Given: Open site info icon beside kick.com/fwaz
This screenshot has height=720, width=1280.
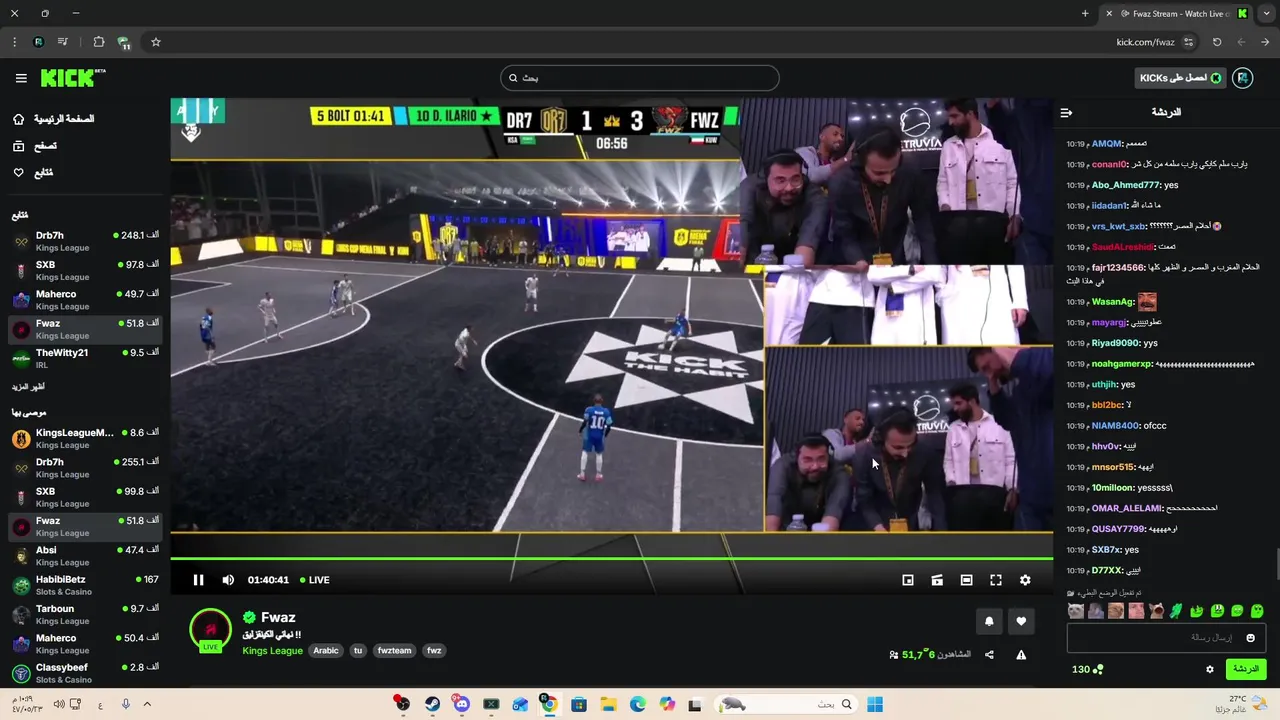Looking at the screenshot, I should pyautogui.click(x=1188, y=42).
